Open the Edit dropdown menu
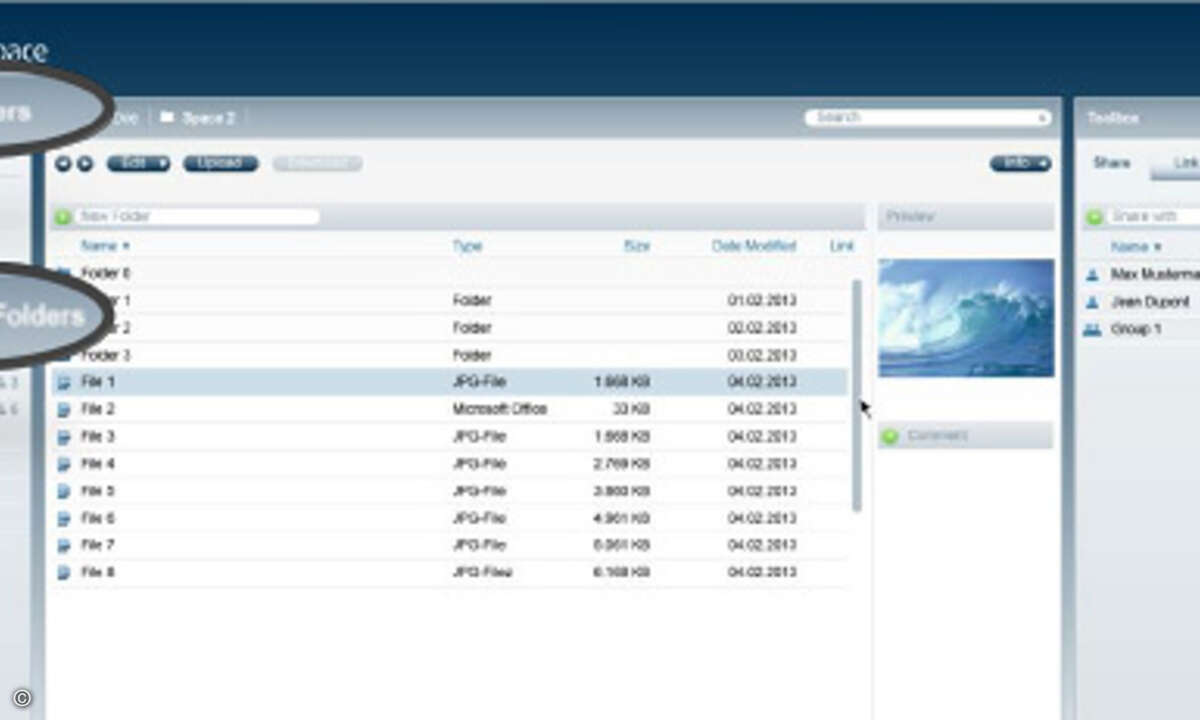The width and height of the screenshot is (1200, 720). coord(138,163)
